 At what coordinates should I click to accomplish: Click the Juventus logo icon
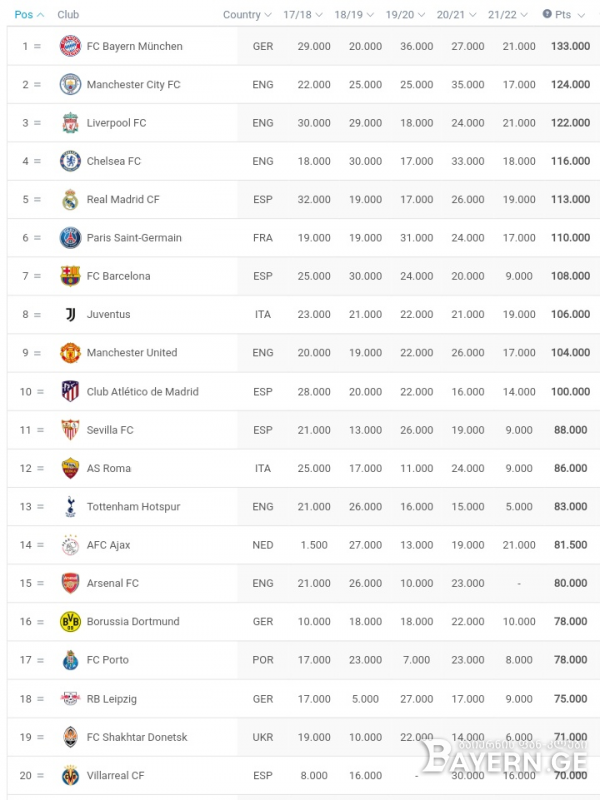(x=70, y=314)
